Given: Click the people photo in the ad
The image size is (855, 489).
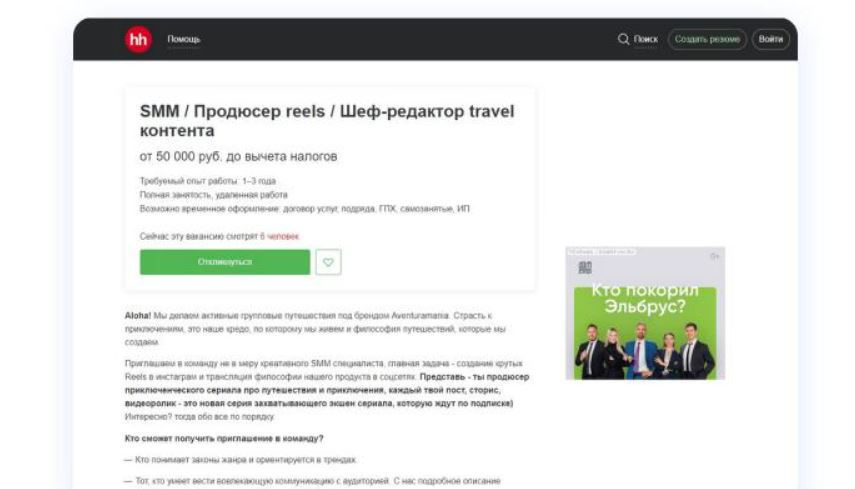Looking at the screenshot, I should (x=645, y=349).
